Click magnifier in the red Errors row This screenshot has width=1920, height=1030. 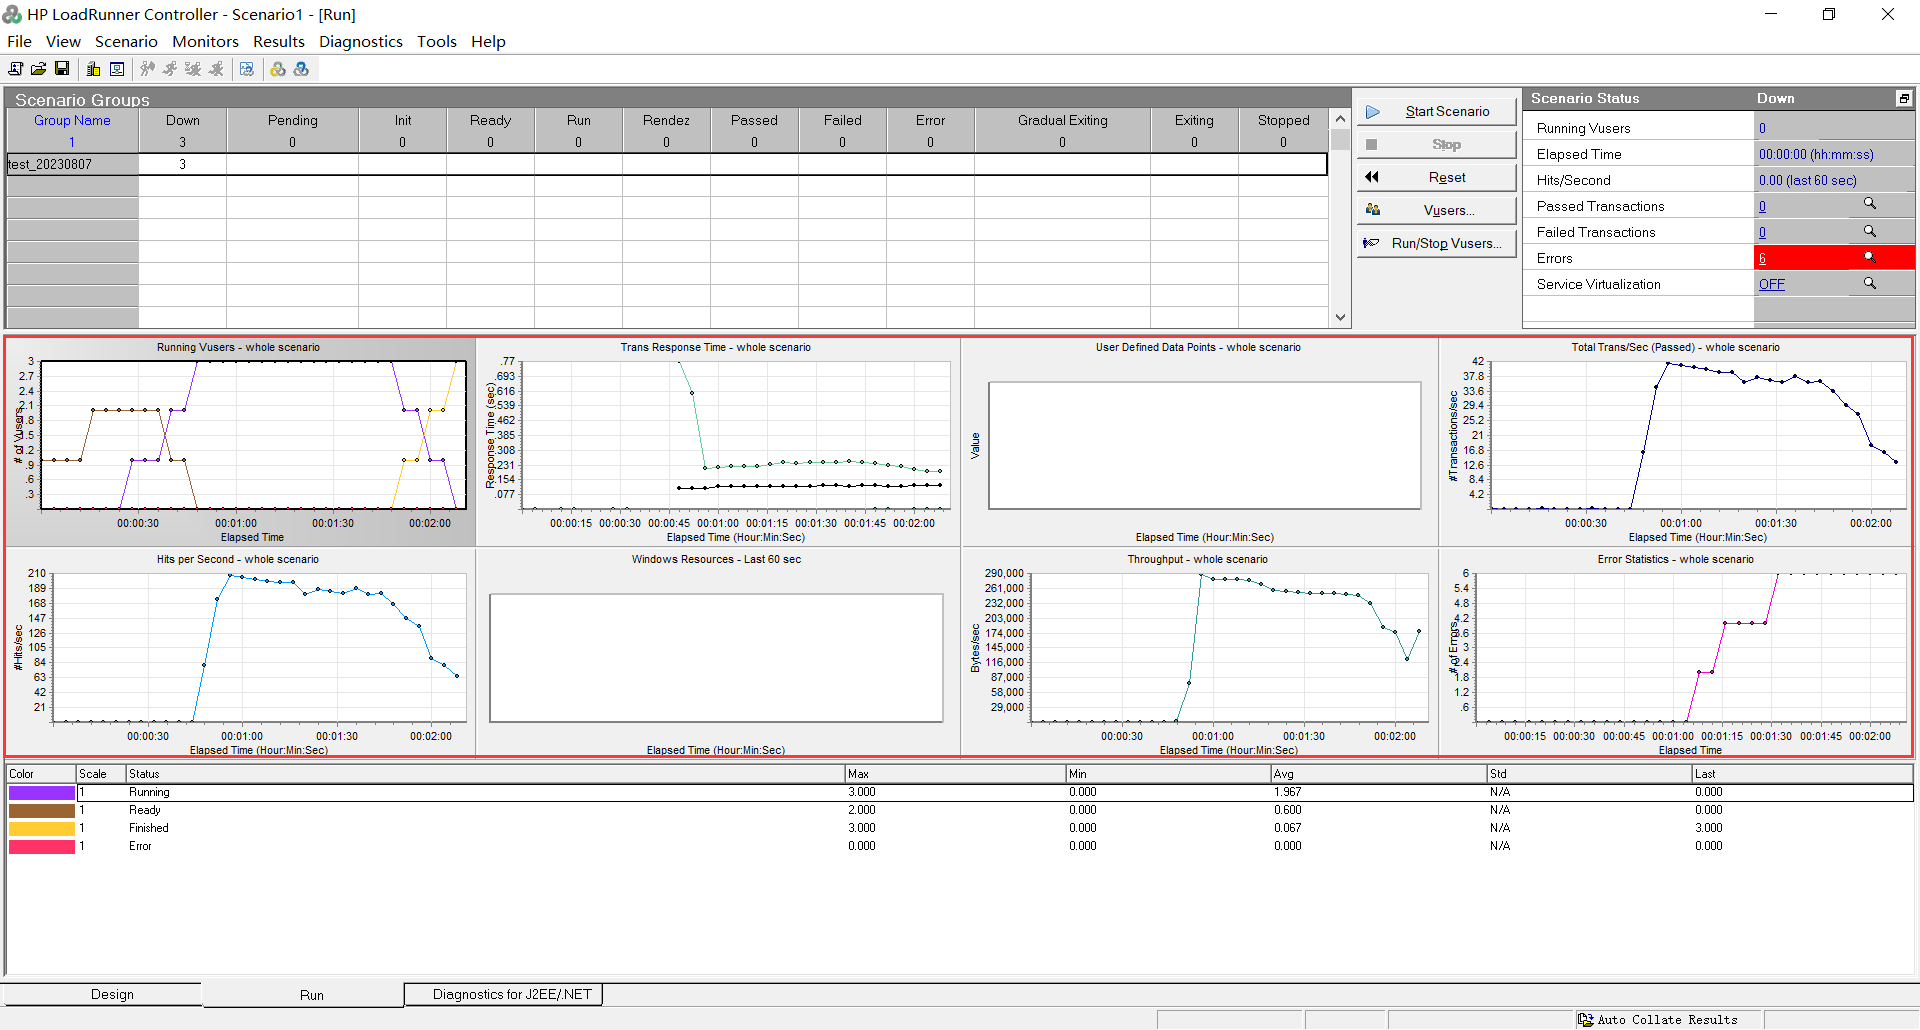pyautogui.click(x=1869, y=257)
